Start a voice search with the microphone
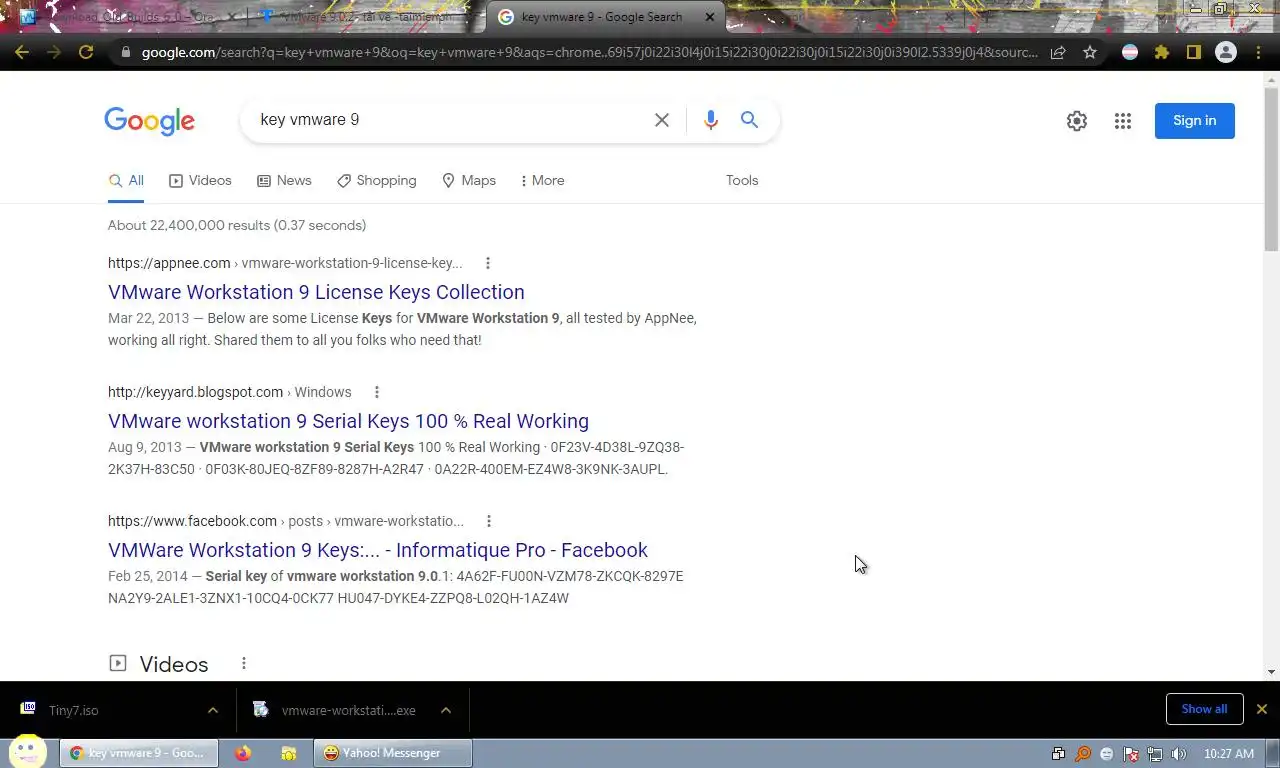The image size is (1280, 768). click(711, 120)
